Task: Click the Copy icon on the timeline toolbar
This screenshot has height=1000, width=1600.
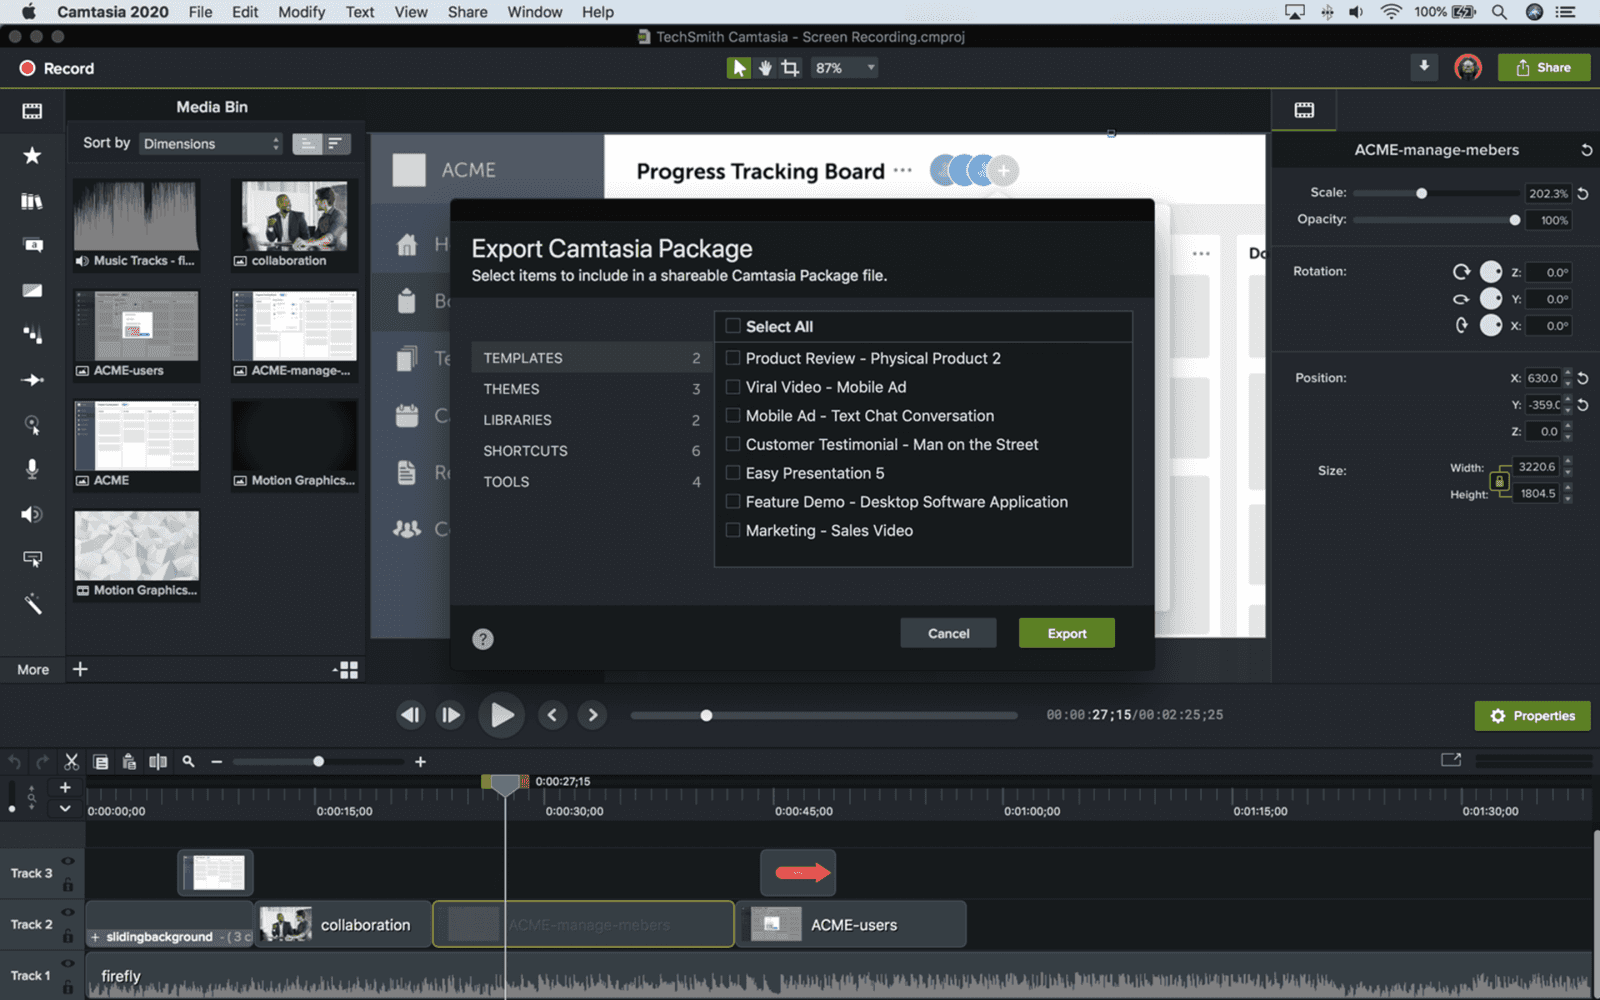Action: point(100,762)
